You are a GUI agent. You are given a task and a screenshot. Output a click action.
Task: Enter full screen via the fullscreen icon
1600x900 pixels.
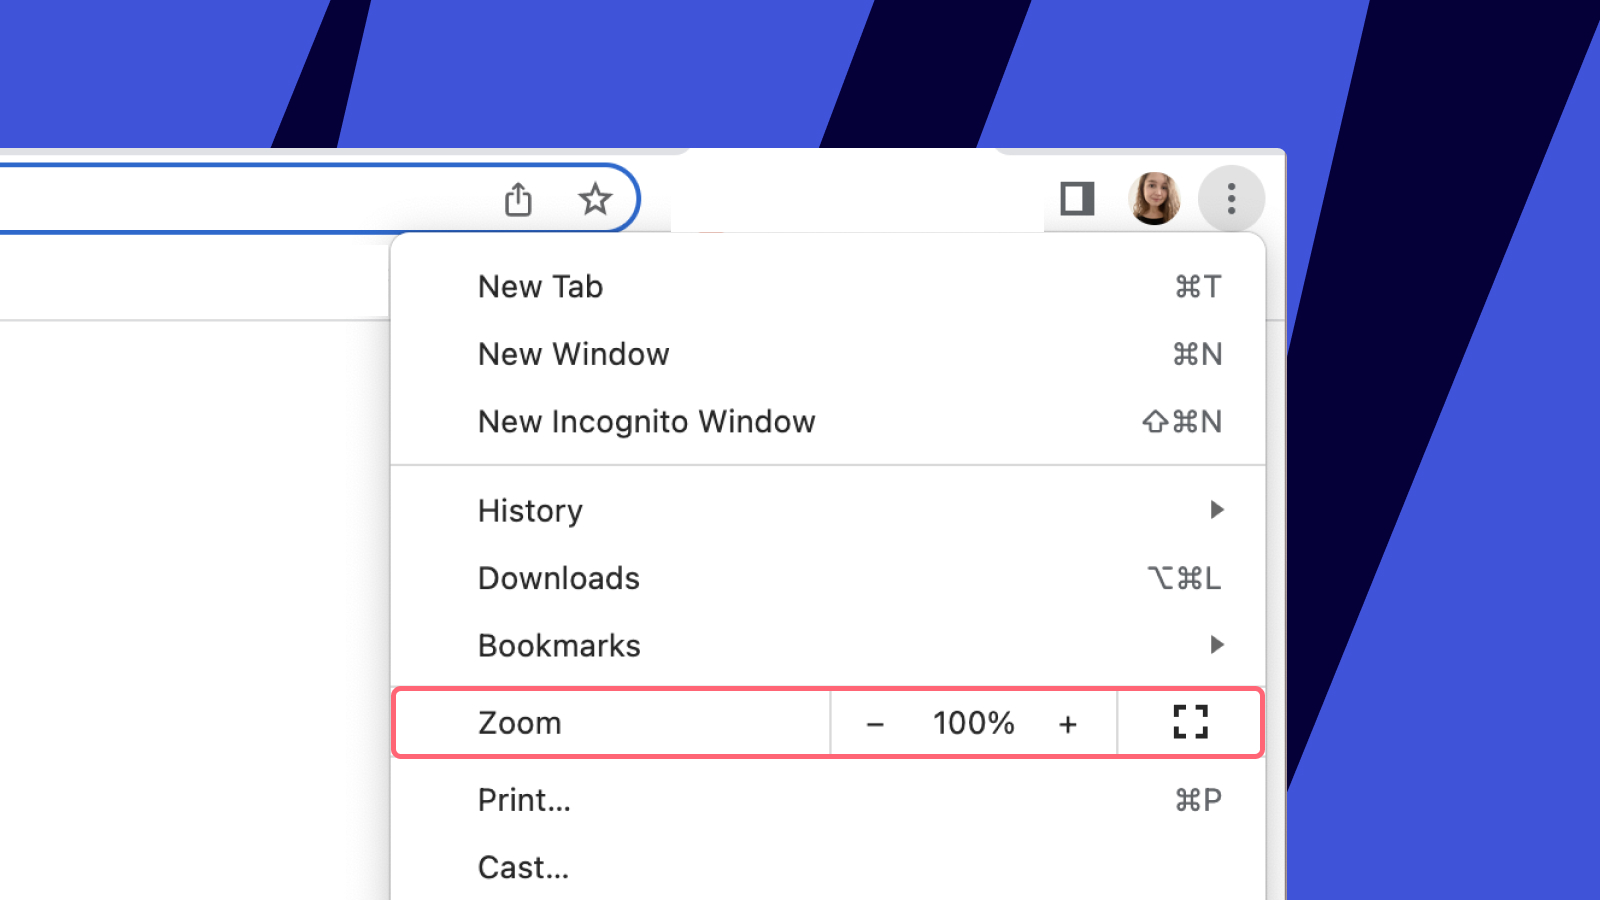[1189, 722]
